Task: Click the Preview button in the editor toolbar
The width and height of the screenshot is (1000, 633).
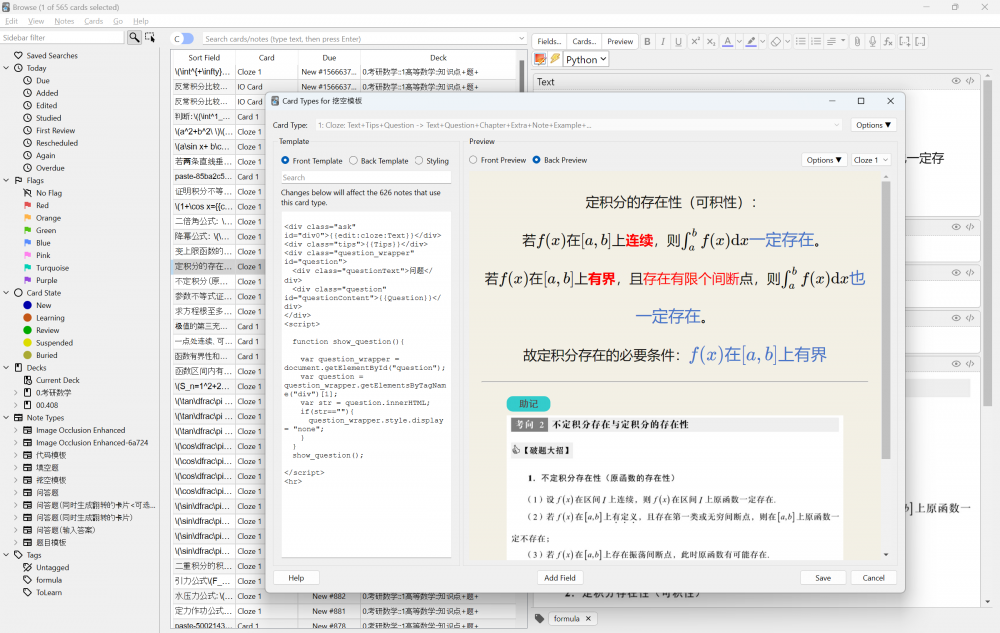Action: [x=620, y=41]
